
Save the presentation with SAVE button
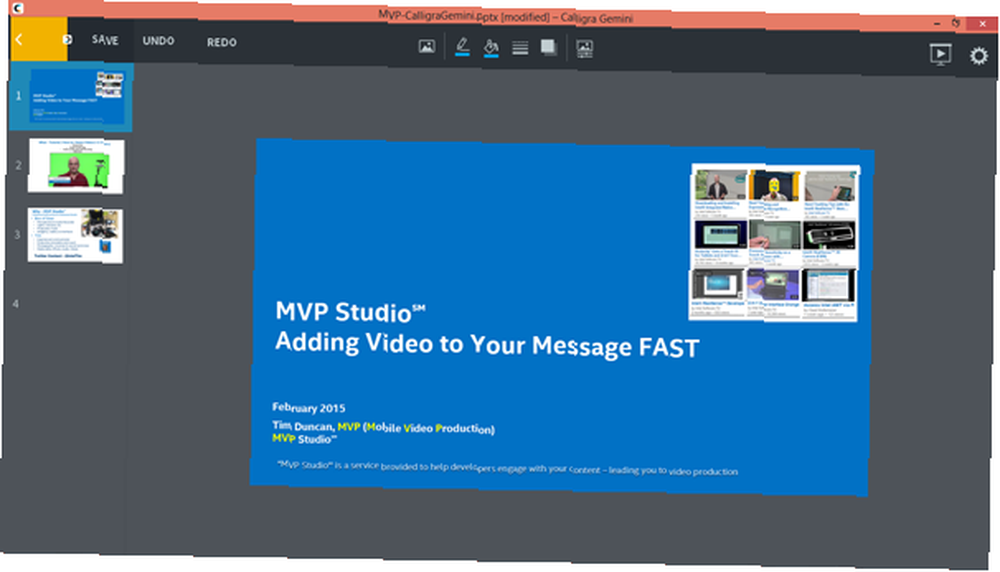click(x=105, y=40)
